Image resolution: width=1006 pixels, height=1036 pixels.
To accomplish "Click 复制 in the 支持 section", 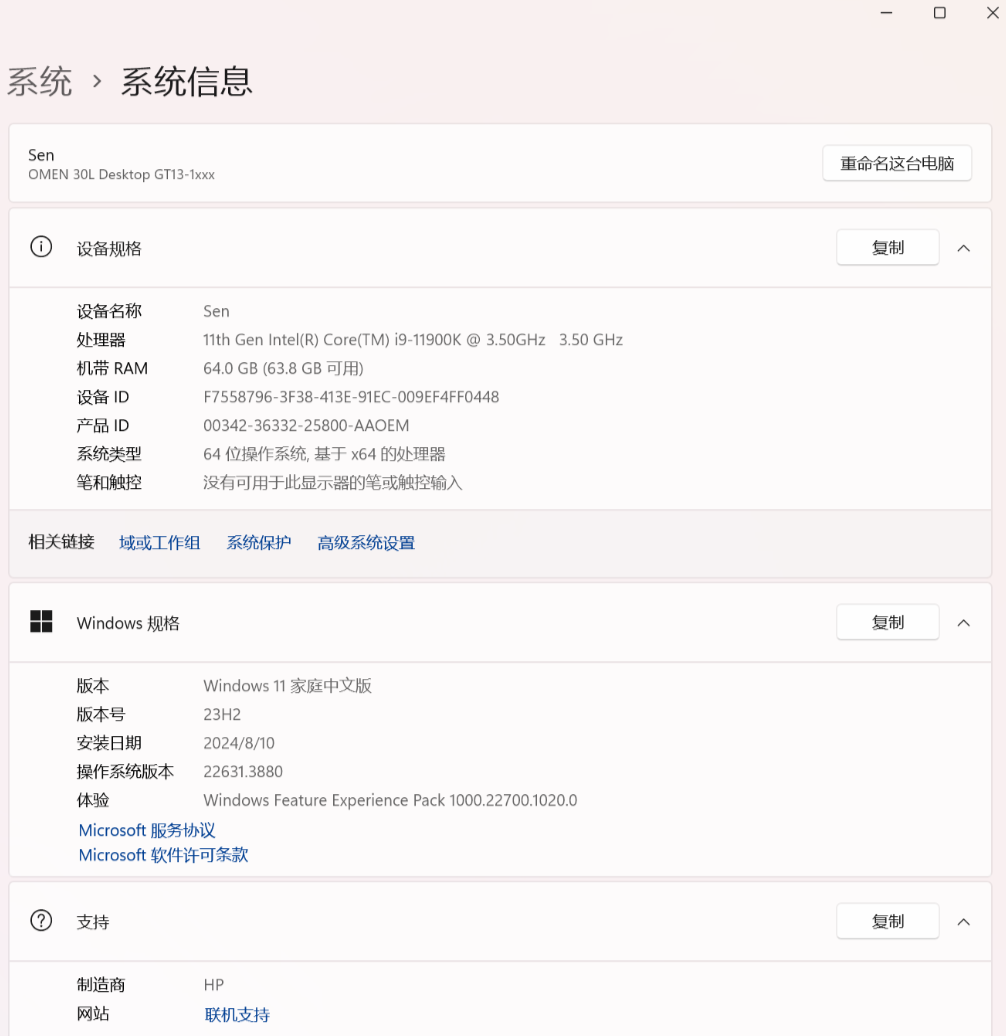I will [887, 921].
